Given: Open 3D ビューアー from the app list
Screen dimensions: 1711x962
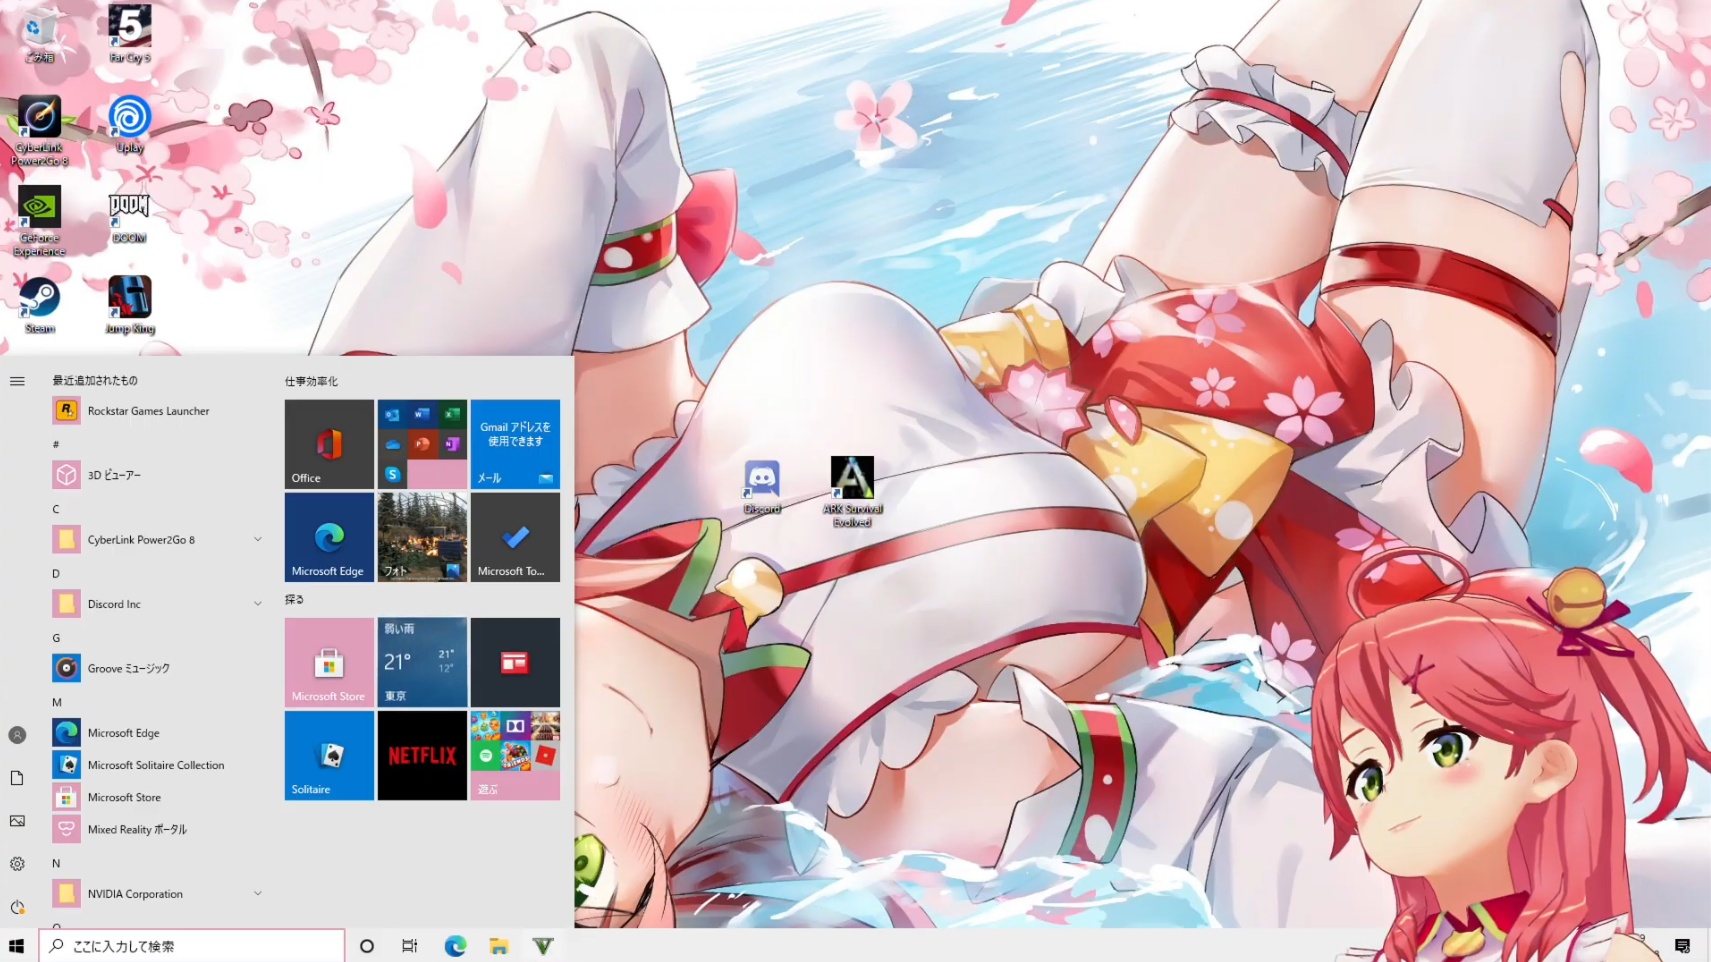Looking at the screenshot, I should (158, 475).
